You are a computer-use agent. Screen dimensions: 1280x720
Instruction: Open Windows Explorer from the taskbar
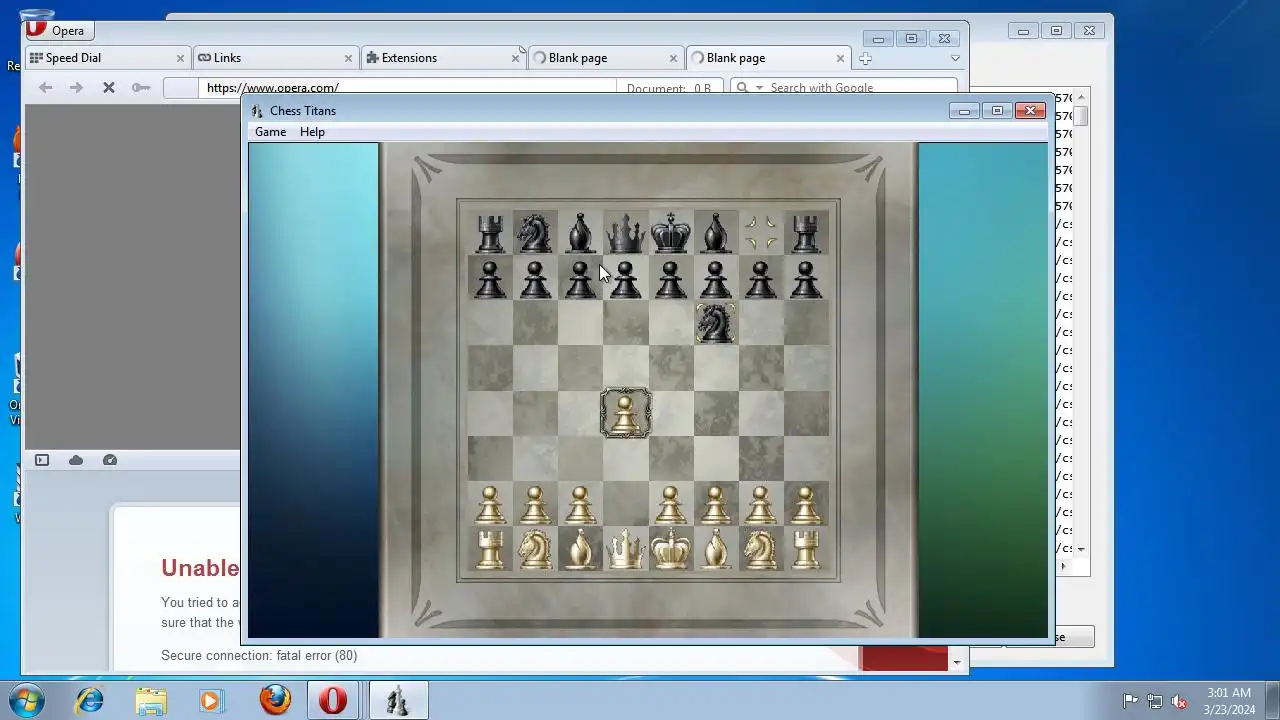tap(151, 700)
